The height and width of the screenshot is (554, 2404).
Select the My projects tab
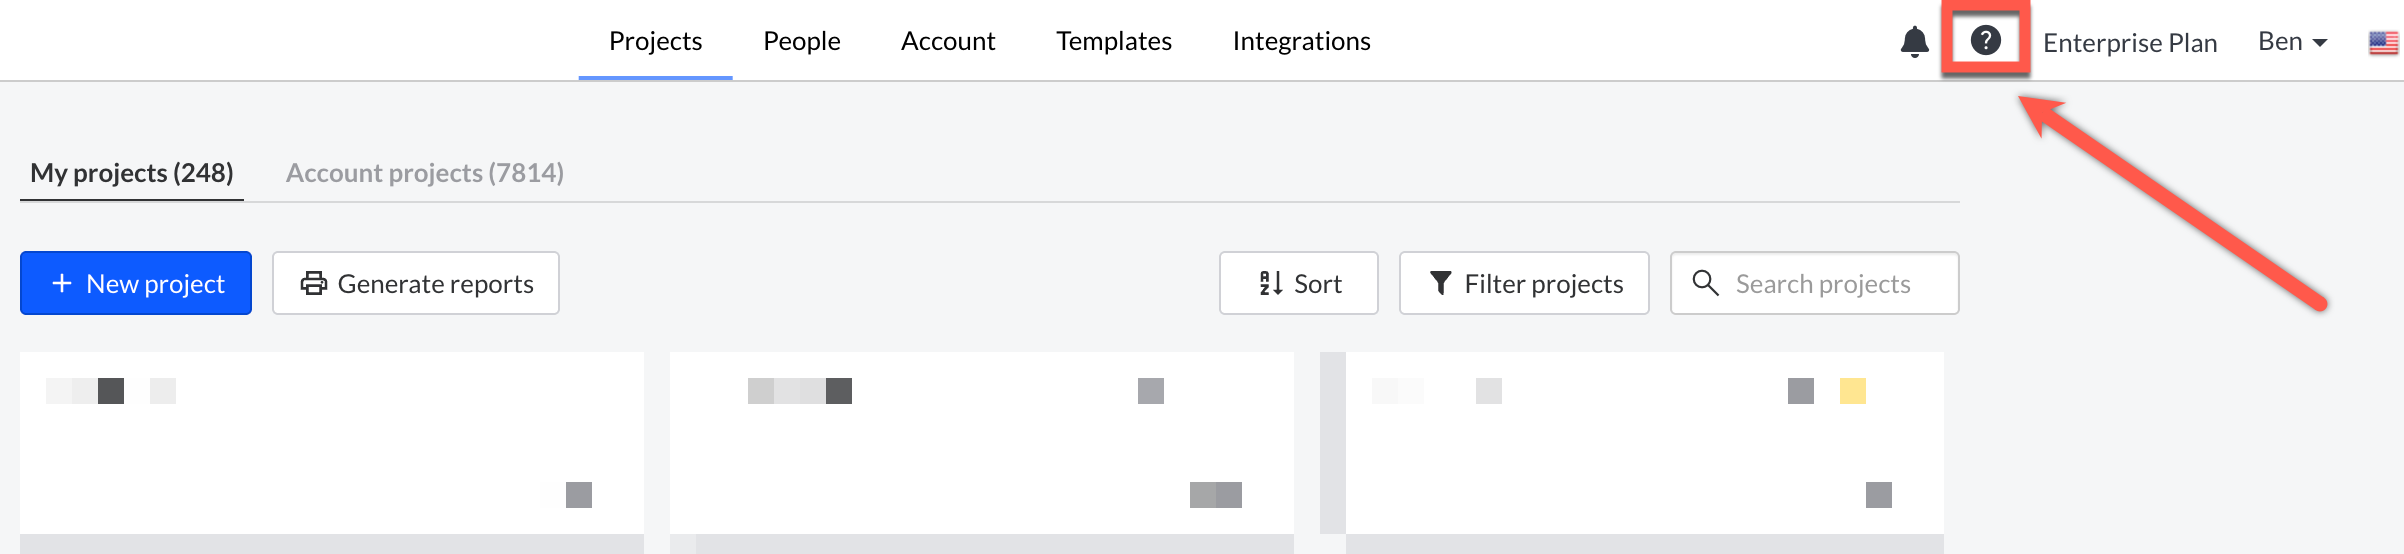pyautogui.click(x=131, y=173)
